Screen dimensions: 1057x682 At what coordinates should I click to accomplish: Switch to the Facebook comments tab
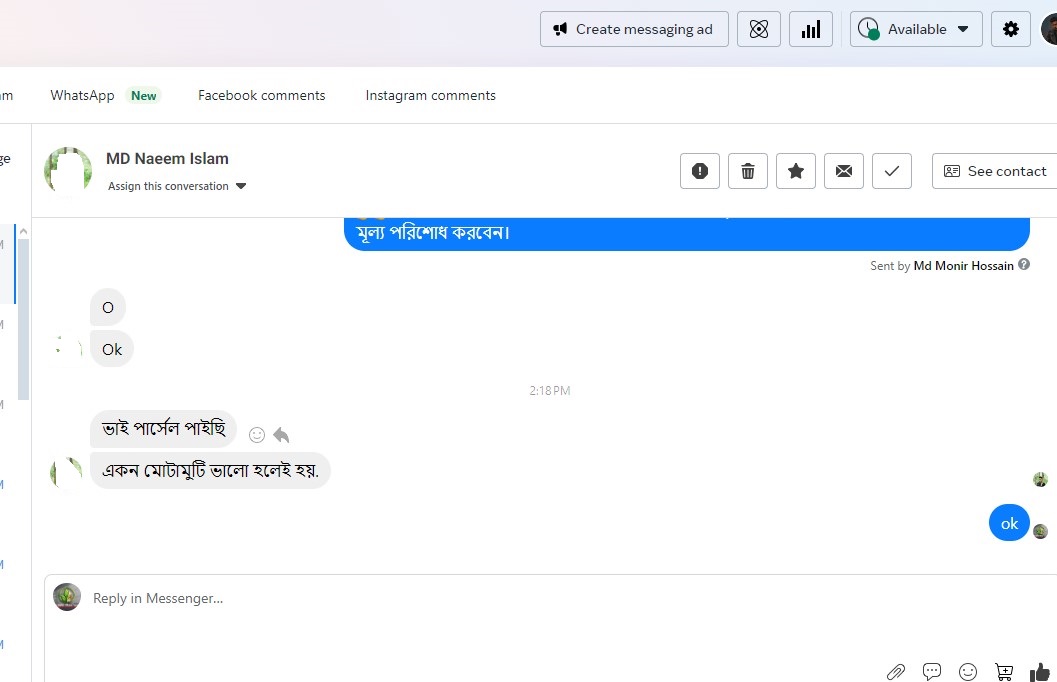point(261,95)
